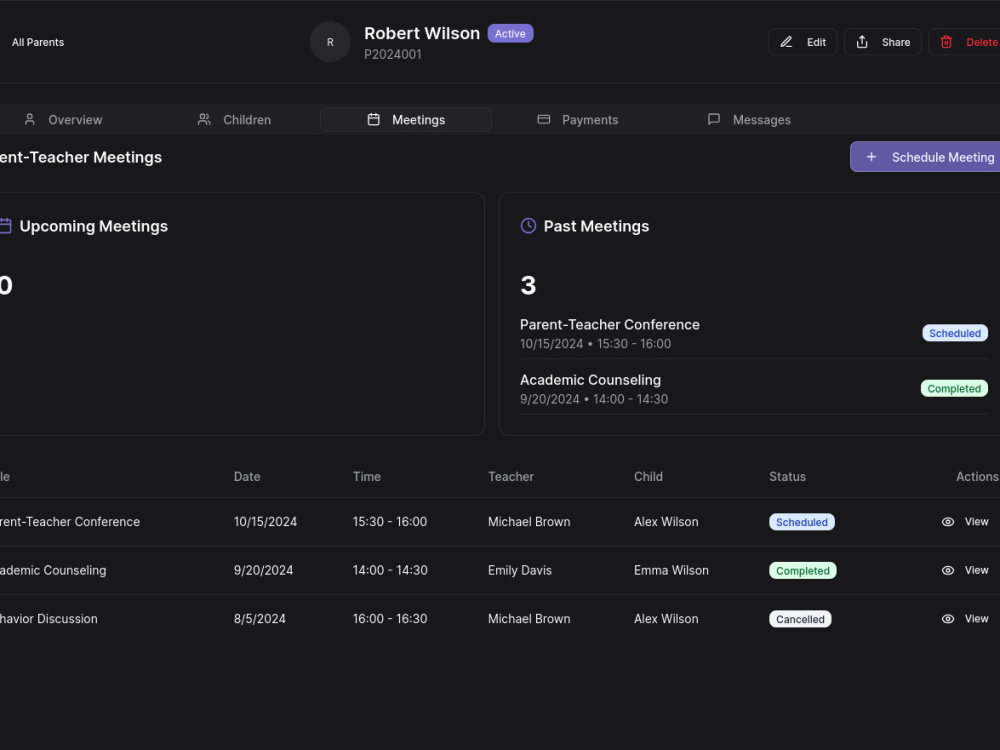This screenshot has width=1000, height=750.
Task: Click the Time column header
Action: pos(367,476)
